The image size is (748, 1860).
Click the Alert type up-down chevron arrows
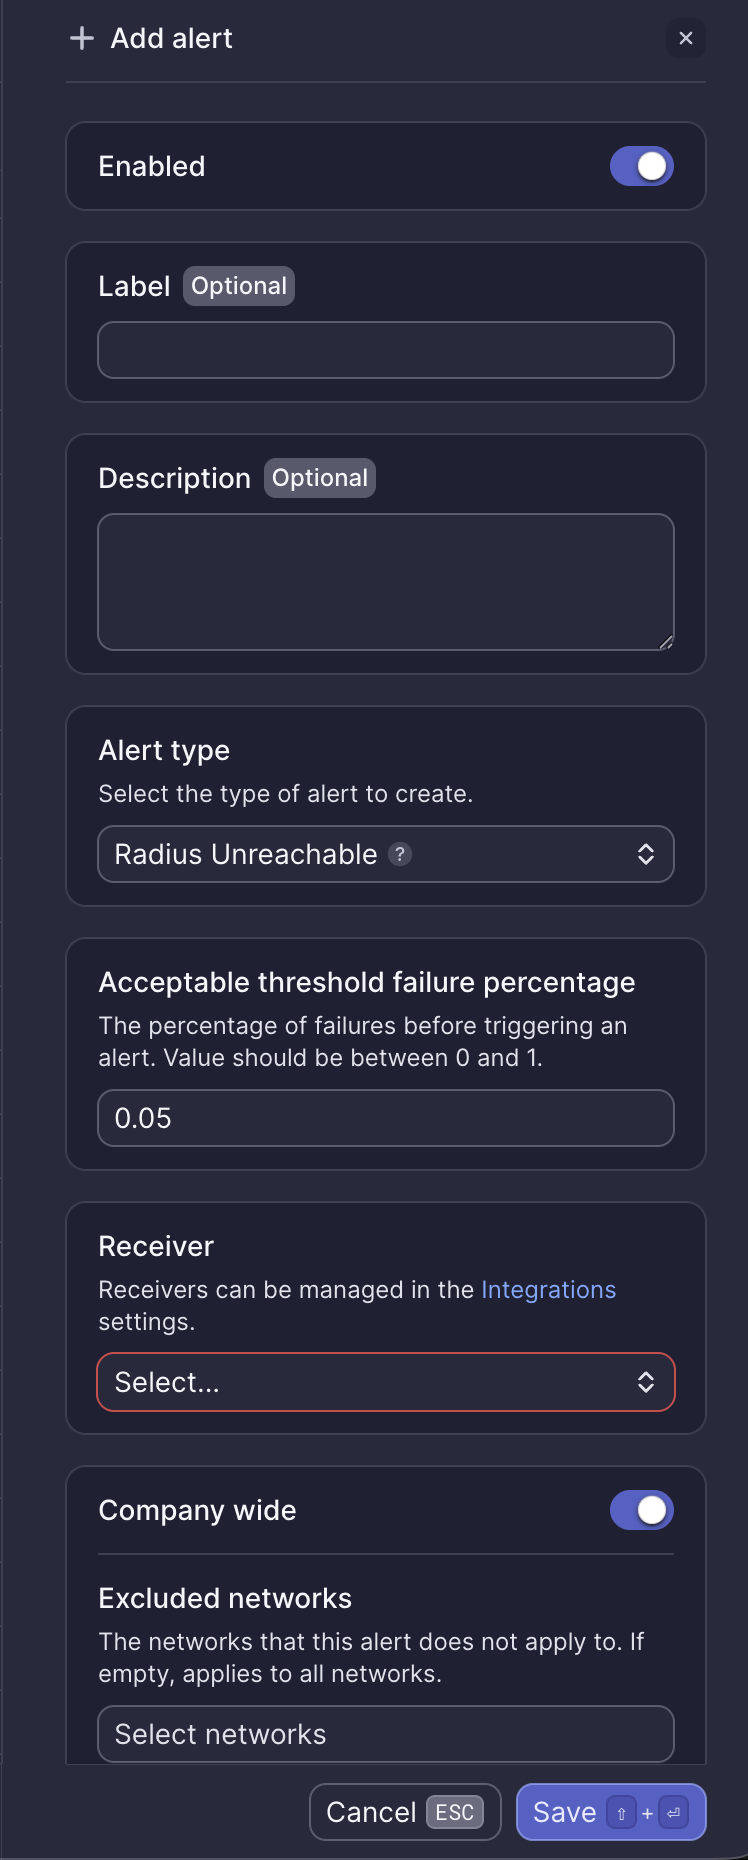coord(646,854)
